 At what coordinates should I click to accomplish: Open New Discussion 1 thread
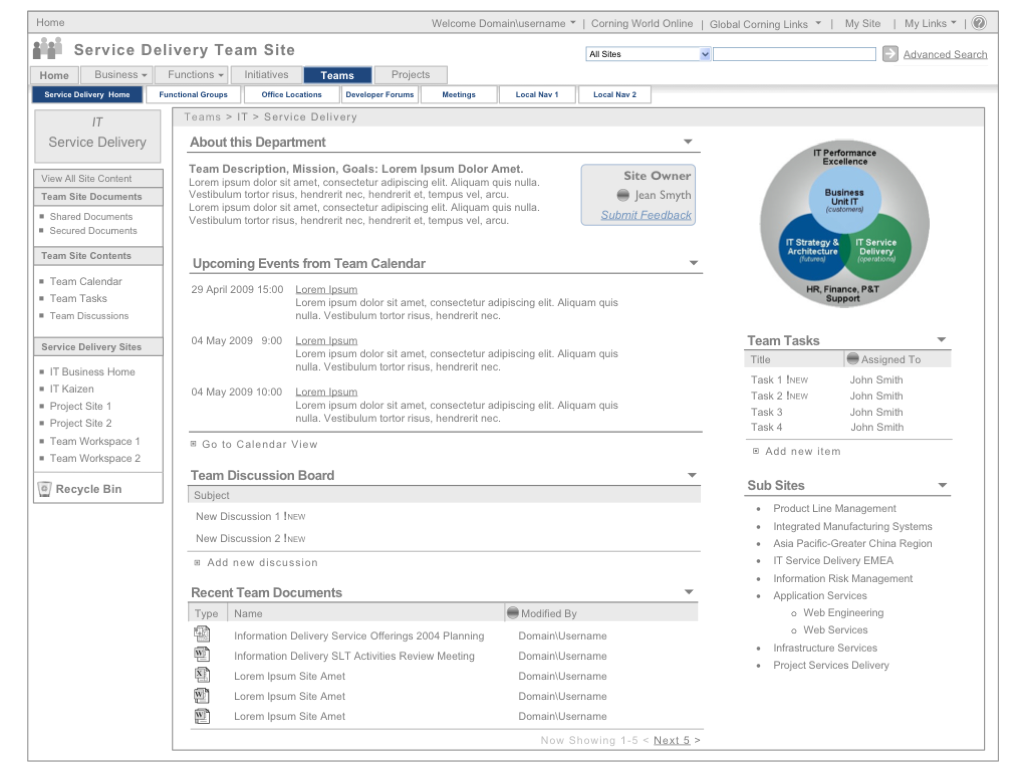[238, 516]
